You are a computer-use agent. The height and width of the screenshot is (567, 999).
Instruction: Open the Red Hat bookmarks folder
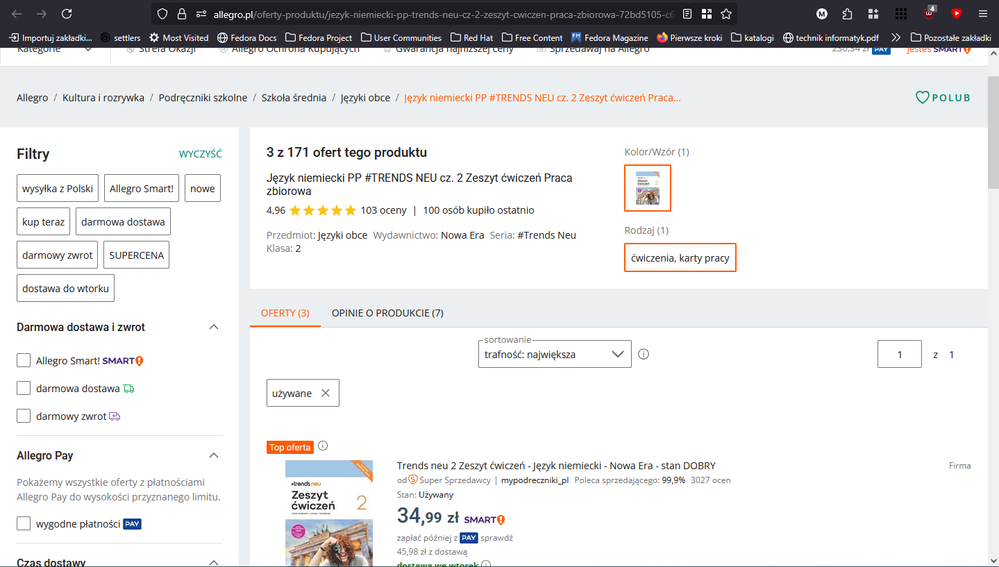tap(471, 38)
